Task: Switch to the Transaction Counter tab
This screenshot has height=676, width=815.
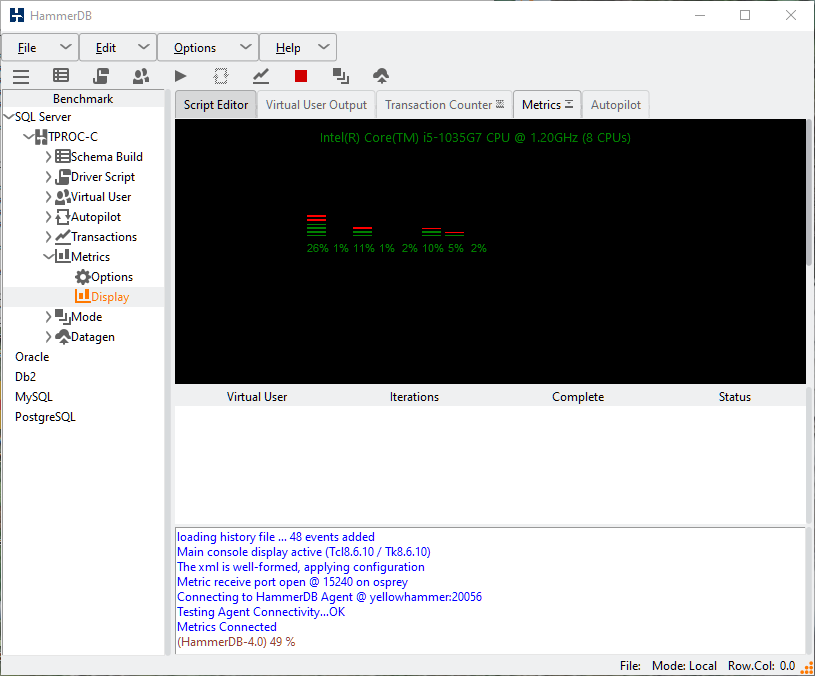Action: point(444,104)
